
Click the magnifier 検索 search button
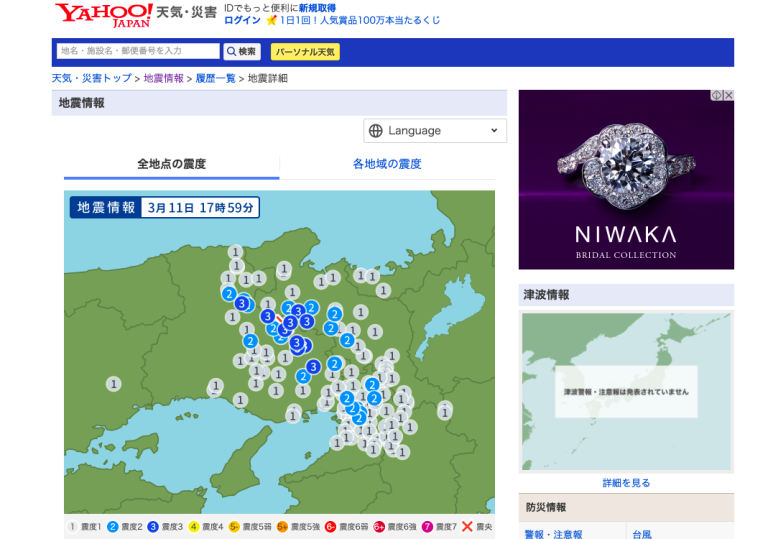click(242, 51)
